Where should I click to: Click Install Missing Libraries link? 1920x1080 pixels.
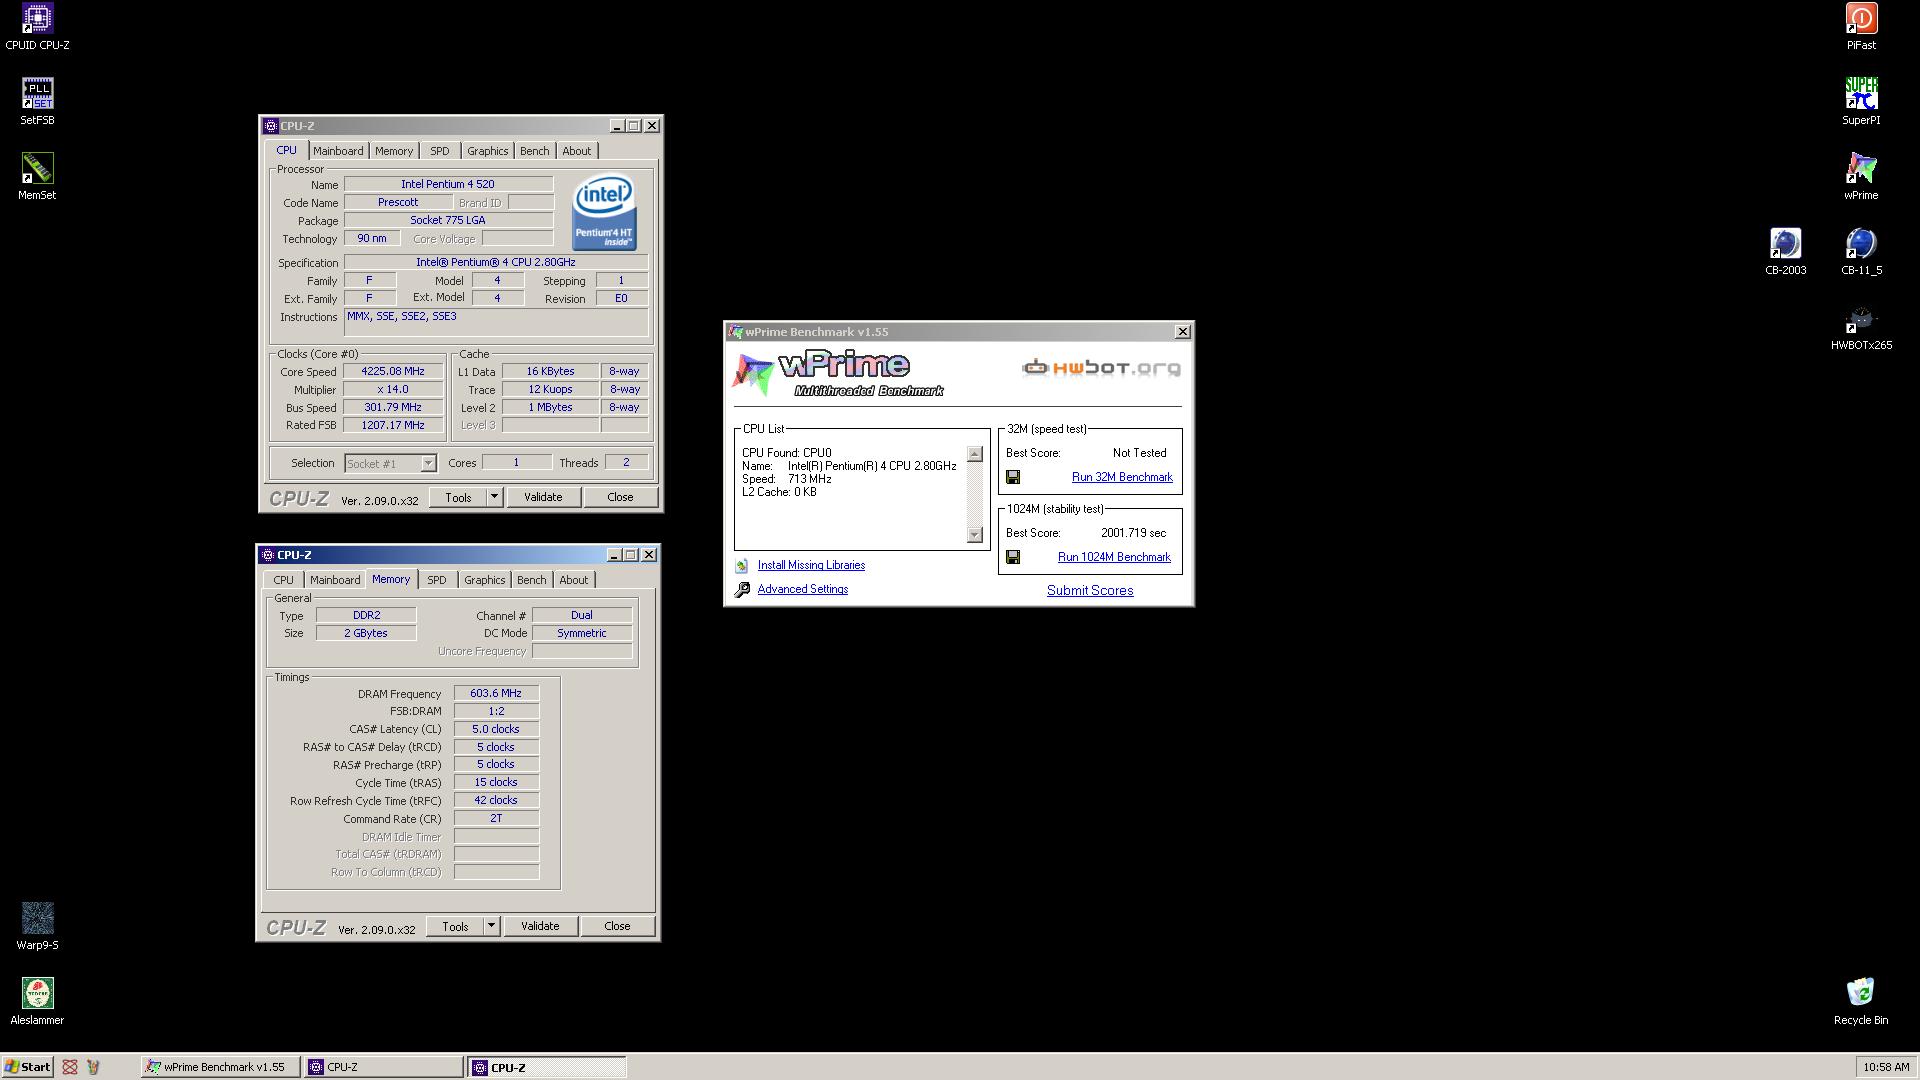[x=811, y=566]
